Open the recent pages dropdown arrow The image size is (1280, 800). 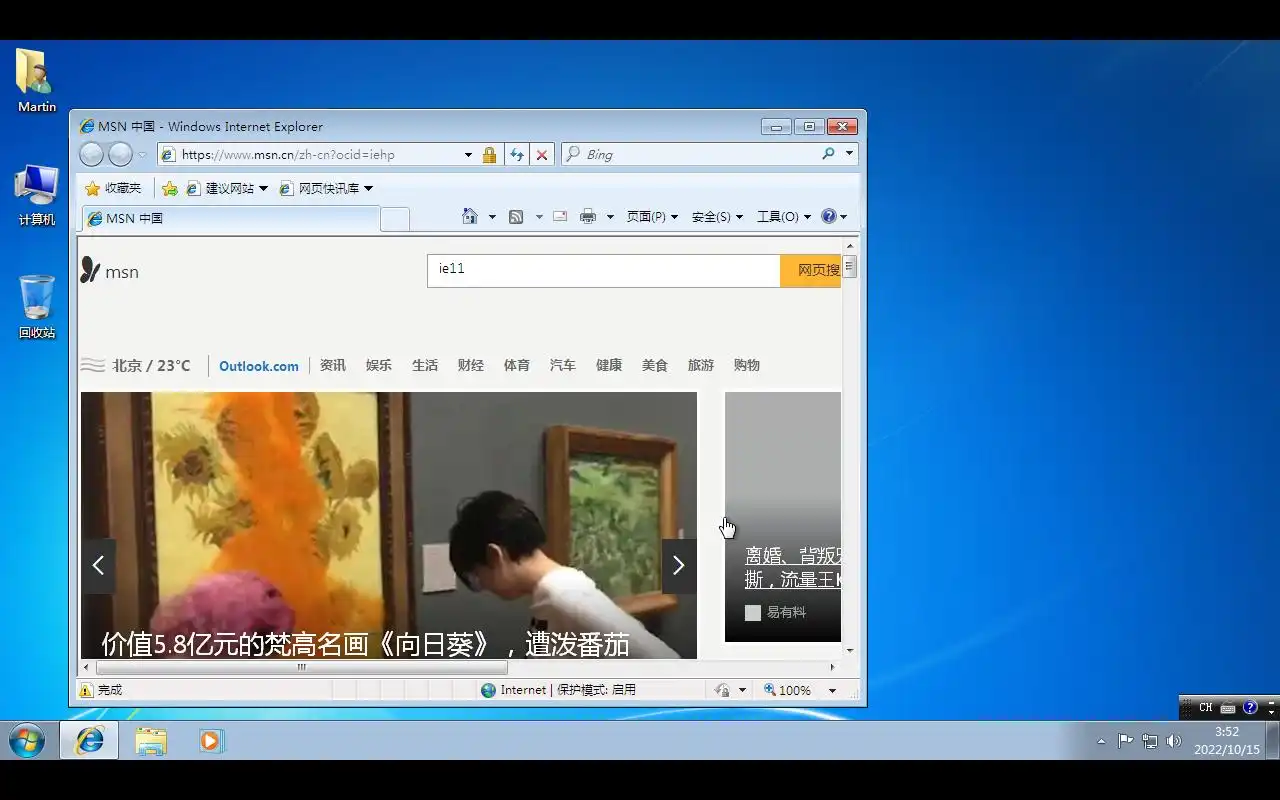pyautogui.click(x=142, y=155)
